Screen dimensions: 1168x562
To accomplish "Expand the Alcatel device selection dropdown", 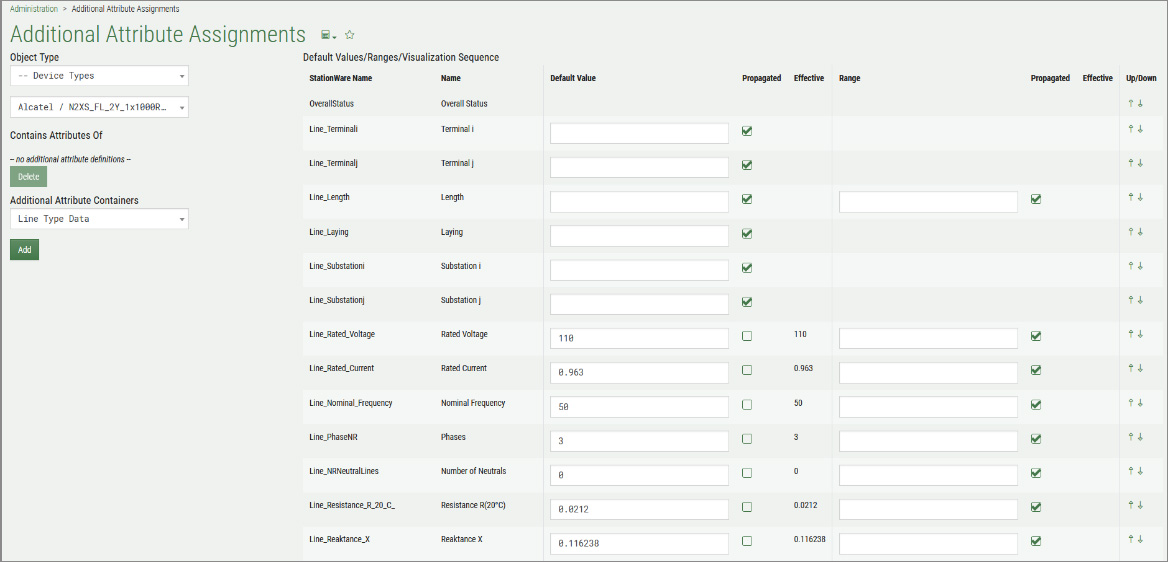I will 99,107.
